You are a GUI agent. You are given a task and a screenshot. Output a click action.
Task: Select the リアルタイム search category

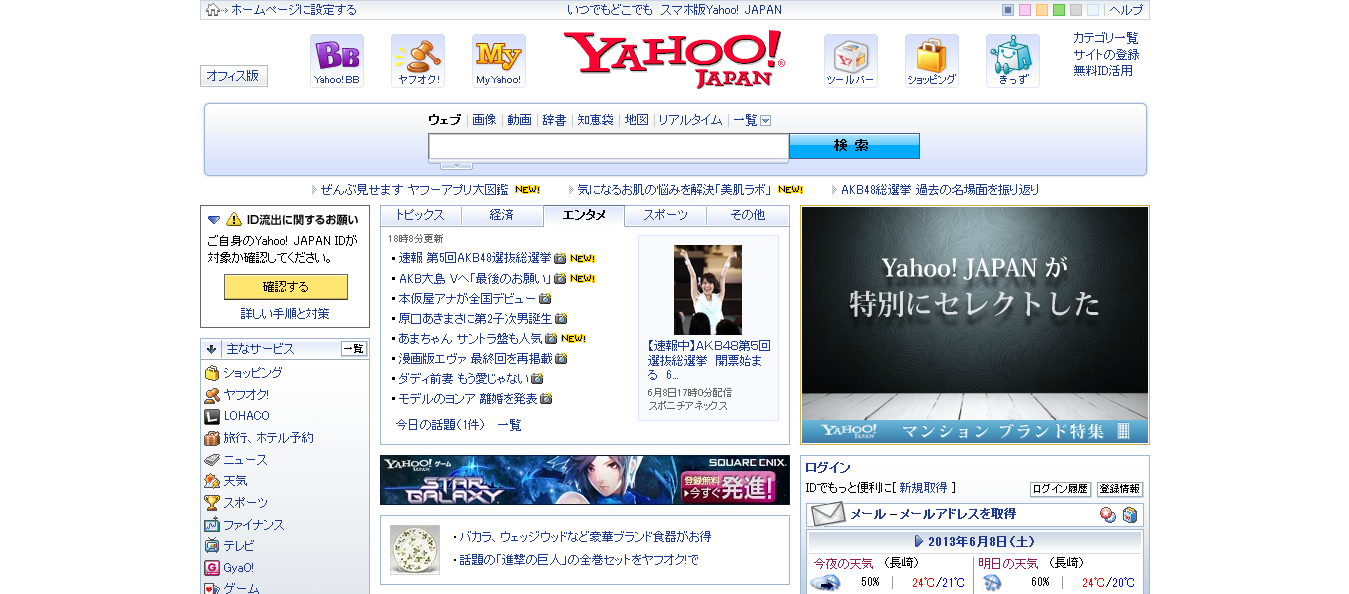tap(690, 120)
